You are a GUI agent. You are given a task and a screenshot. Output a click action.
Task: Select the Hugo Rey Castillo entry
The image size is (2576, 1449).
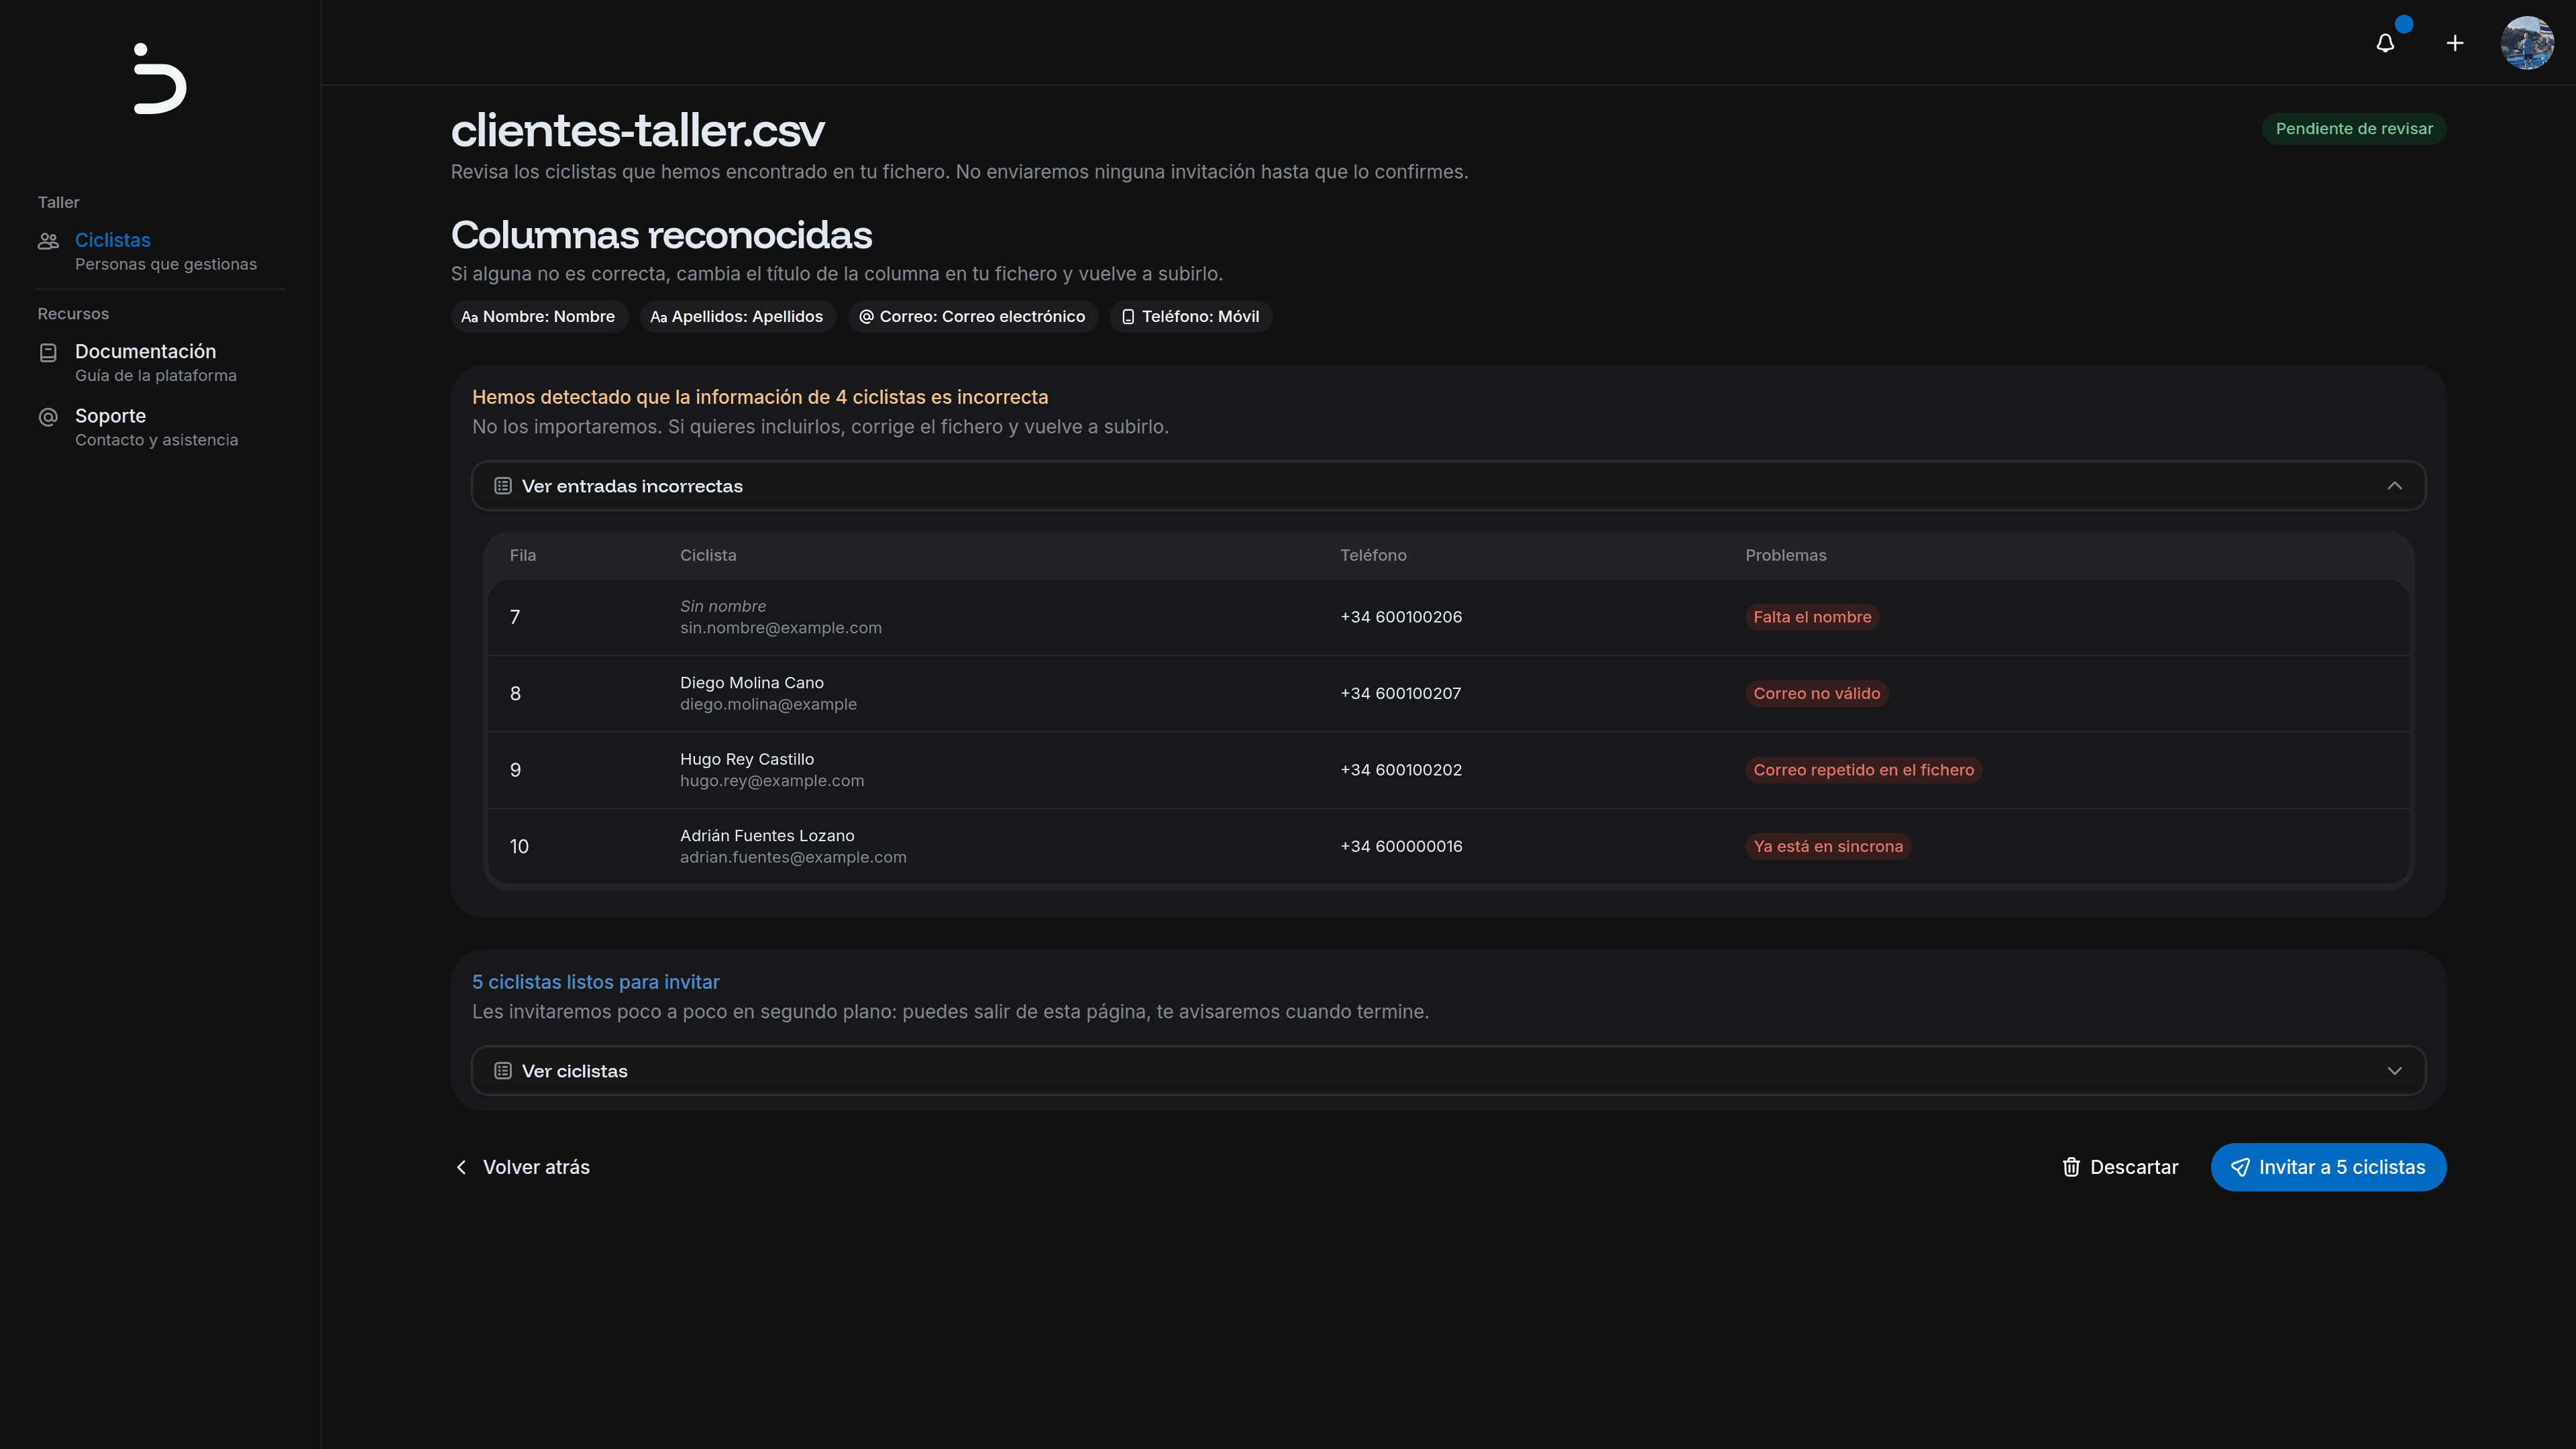click(x=1448, y=770)
